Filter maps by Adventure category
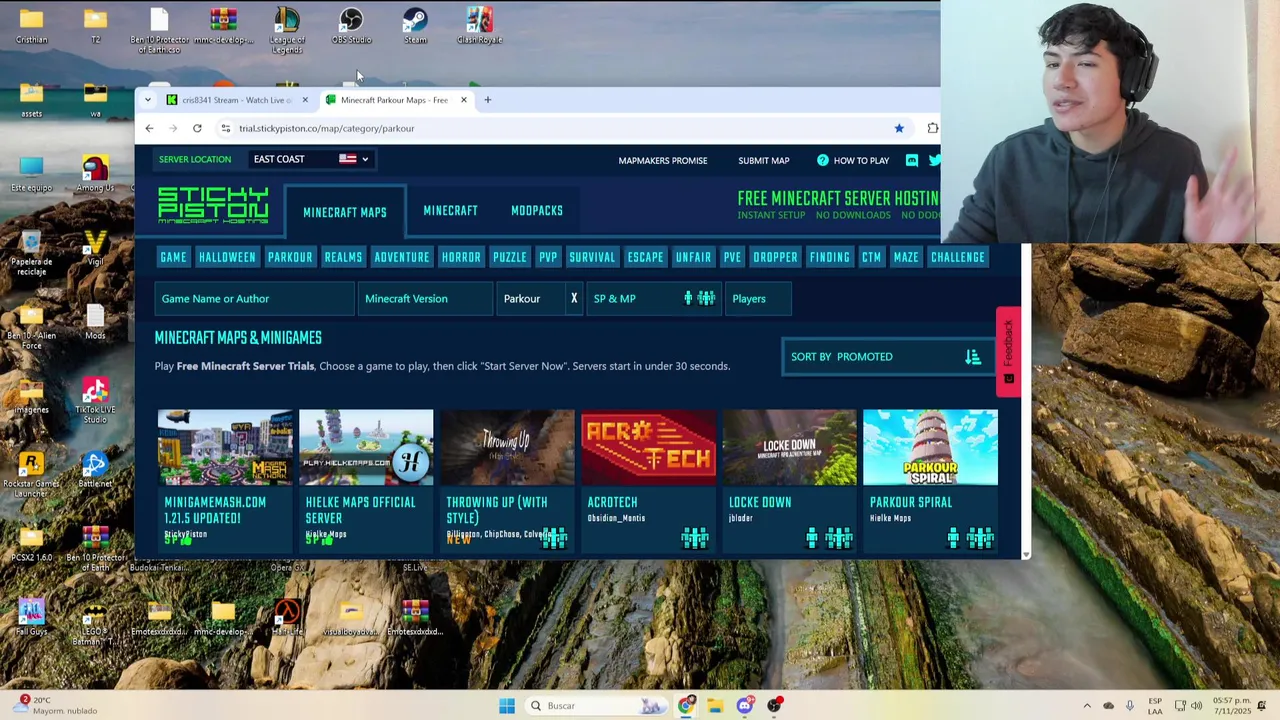Viewport: 1280px width, 720px height. tap(401, 257)
